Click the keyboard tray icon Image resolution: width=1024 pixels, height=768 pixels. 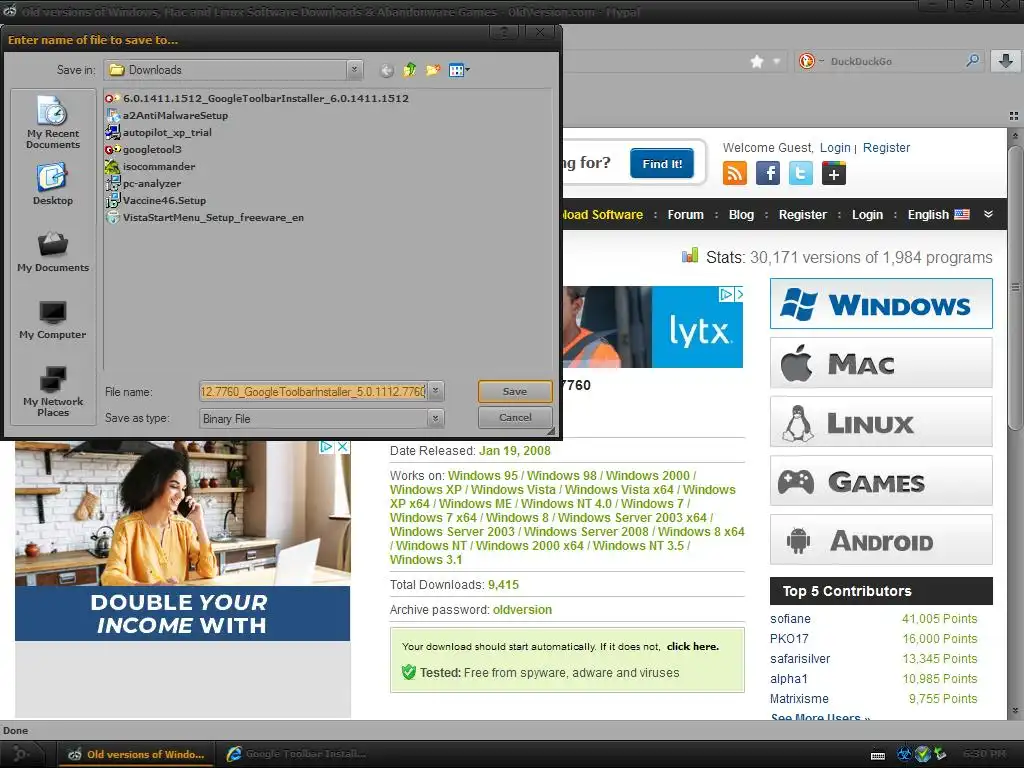point(878,756)
